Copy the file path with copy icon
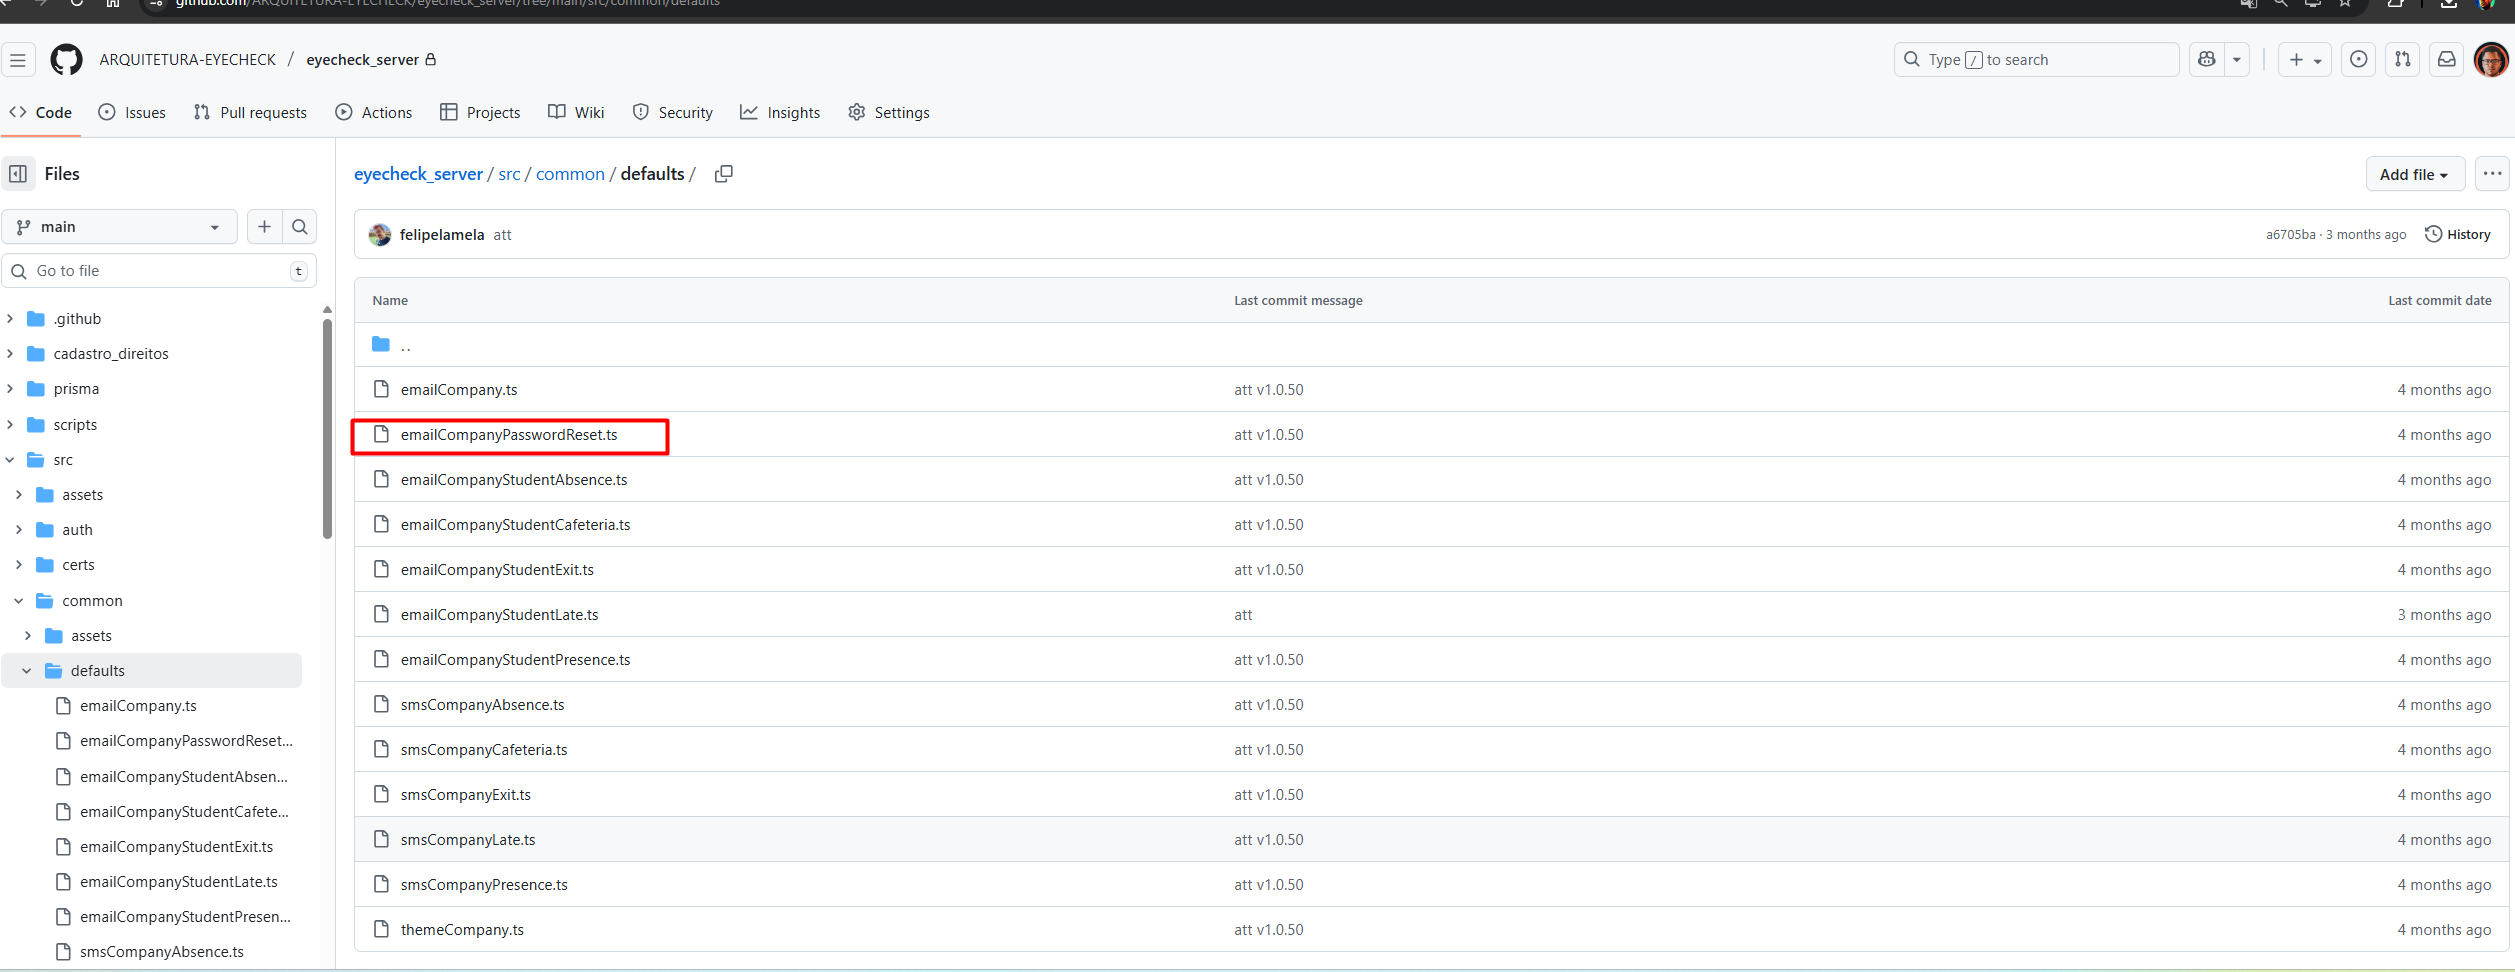2515x972 pixels. tap(723, 174)
